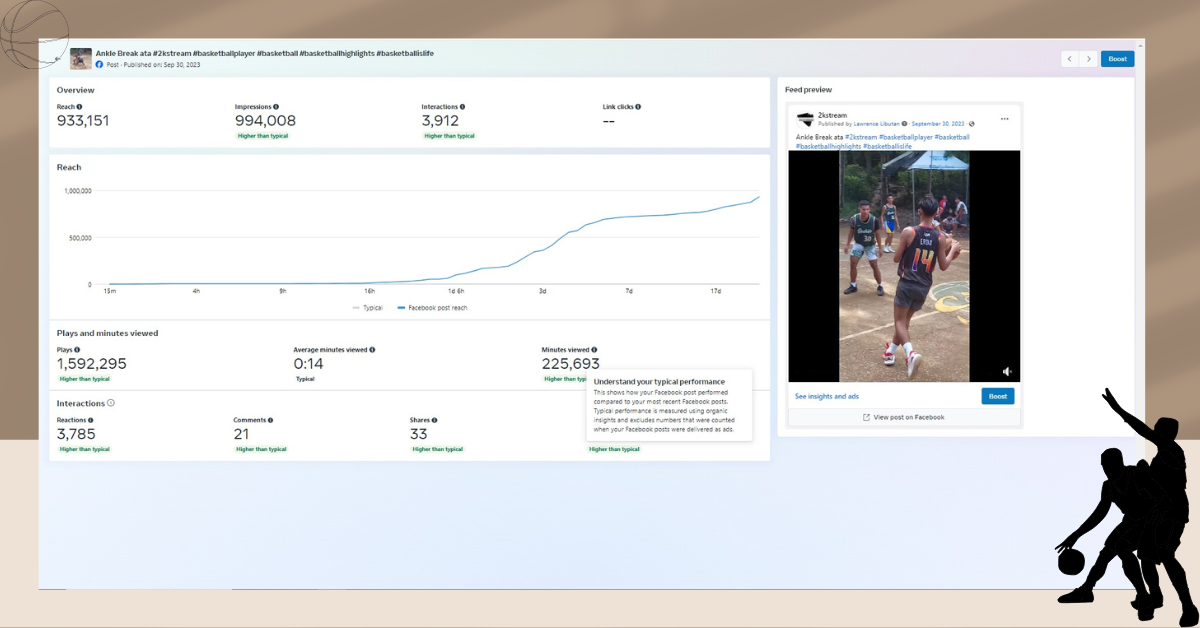Click the info icon beside Reactions
Viewport: 1200px width, 628px height.
coord(91,421)
